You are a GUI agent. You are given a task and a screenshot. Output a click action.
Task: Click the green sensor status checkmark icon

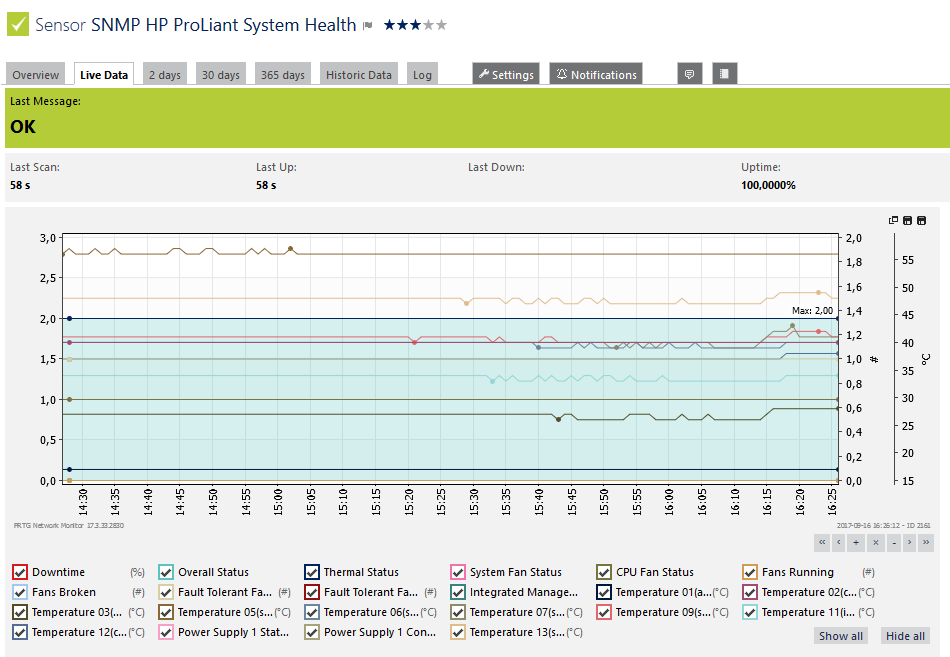point(18,24)
